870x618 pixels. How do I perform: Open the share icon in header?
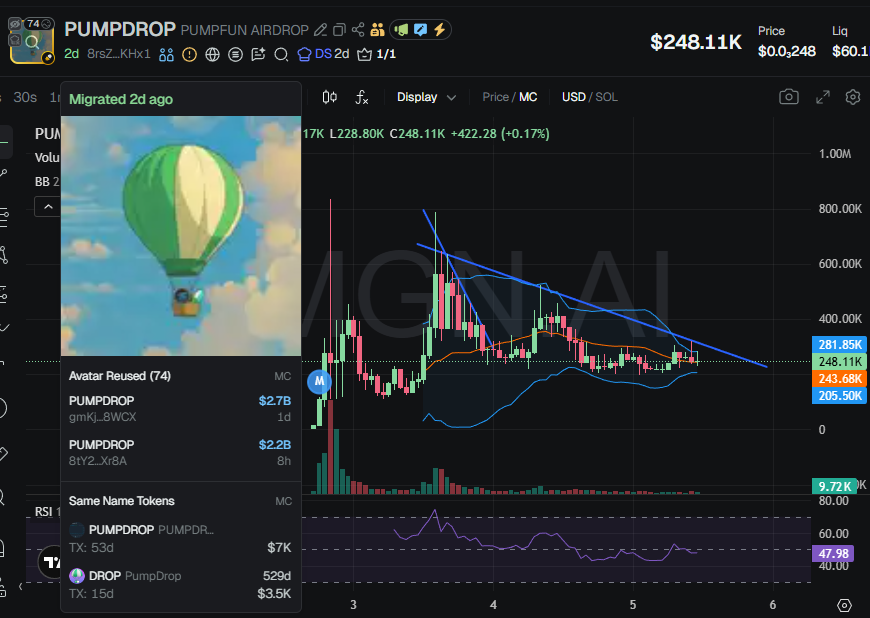358,30
